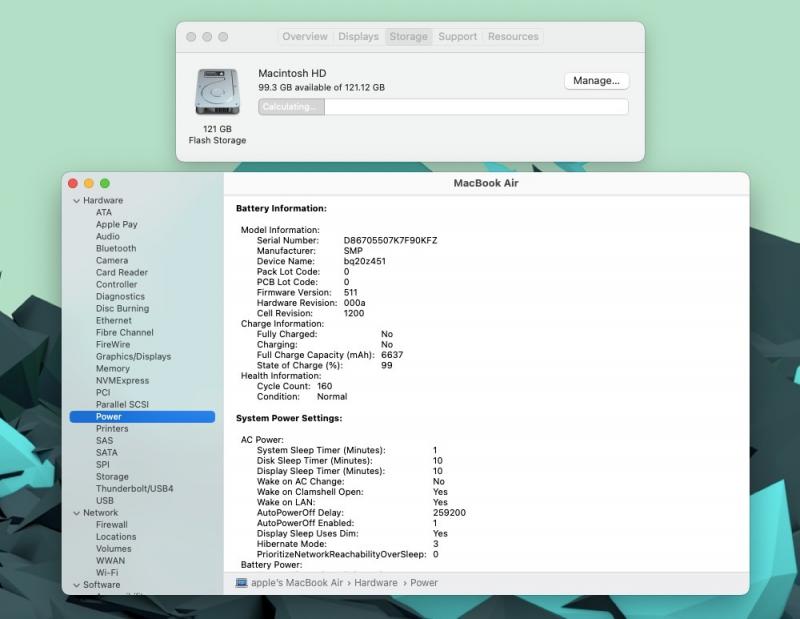Switch to the Displays tab
This screenshot has height=619, width=800.
pos(358,37)
